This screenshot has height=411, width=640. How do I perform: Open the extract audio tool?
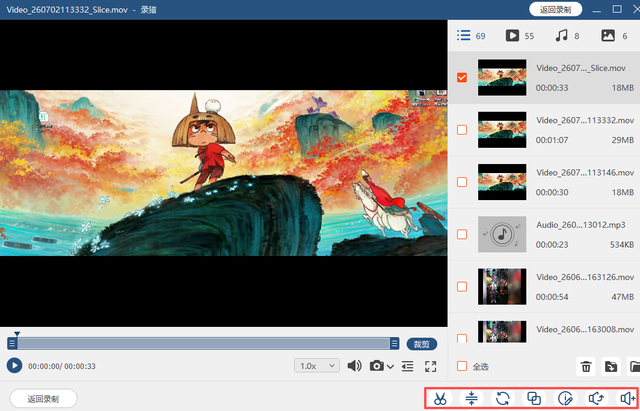pyautogui.click(x=596, y=398)
